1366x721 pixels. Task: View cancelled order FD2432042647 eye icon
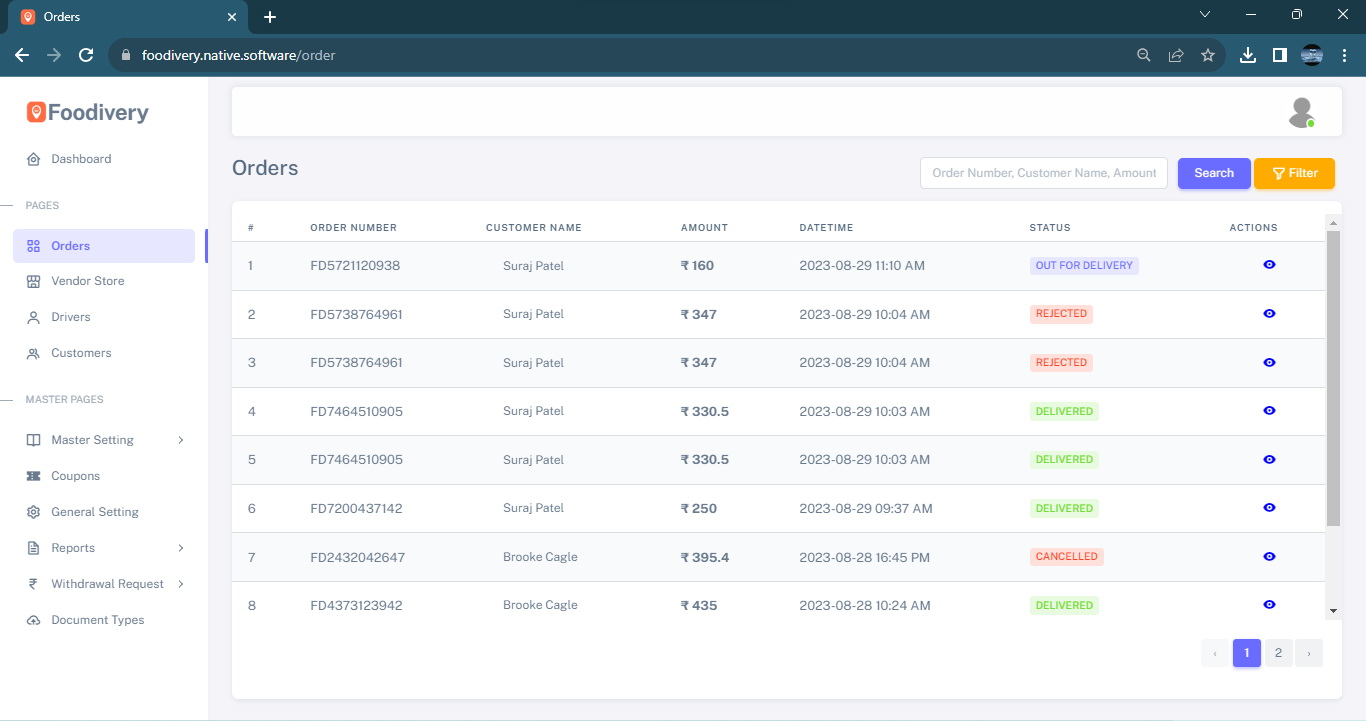pos(1269,557)
